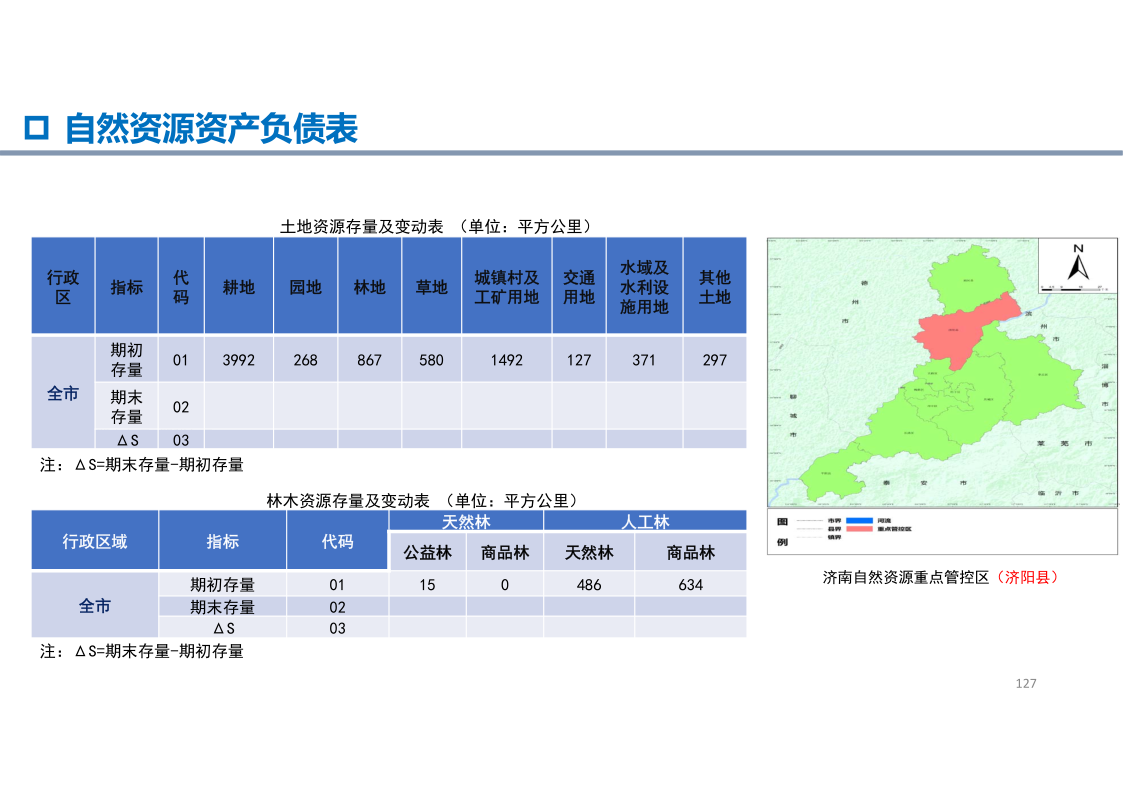This screenshot has width=1123, height=794.
Task: Click code 03 in the forest resource table
Action: point(337,628)
